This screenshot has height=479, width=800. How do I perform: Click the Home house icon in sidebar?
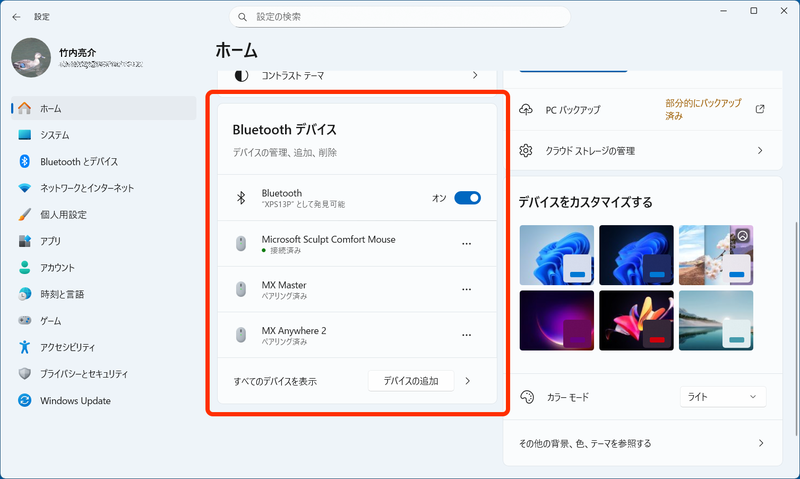pos(24,108)
